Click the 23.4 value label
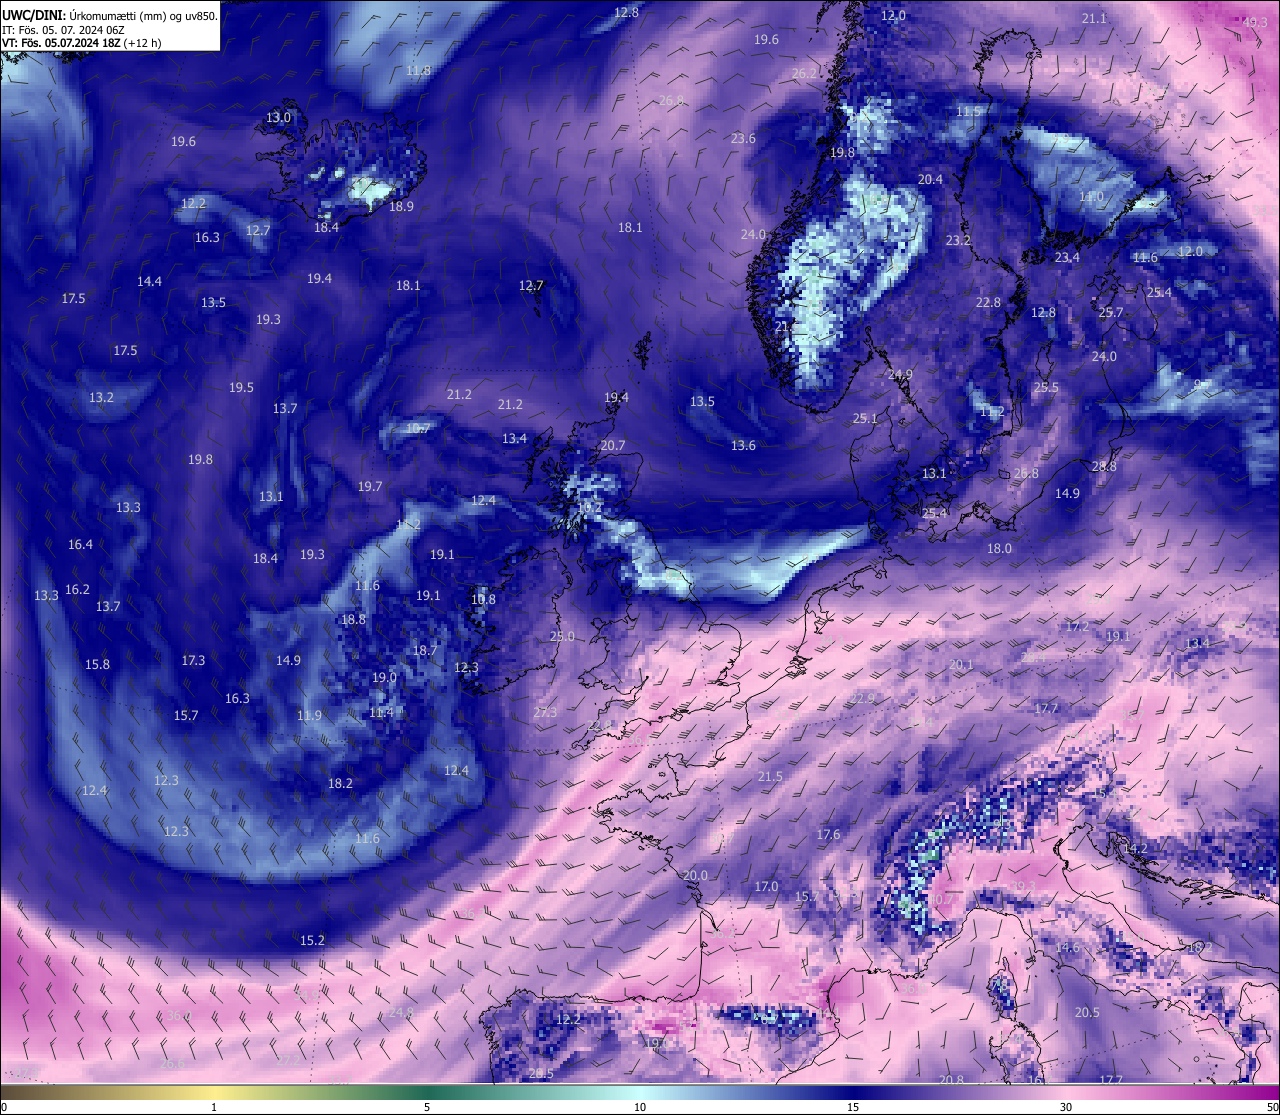 click(1067, 258)
